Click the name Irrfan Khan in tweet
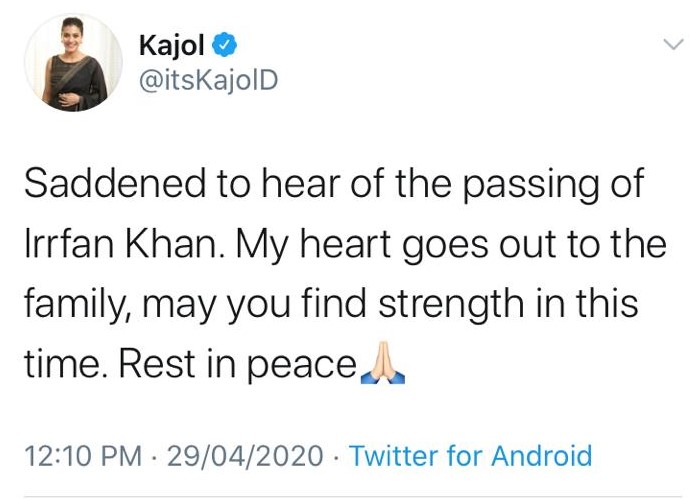 click(x=124, y=244)
